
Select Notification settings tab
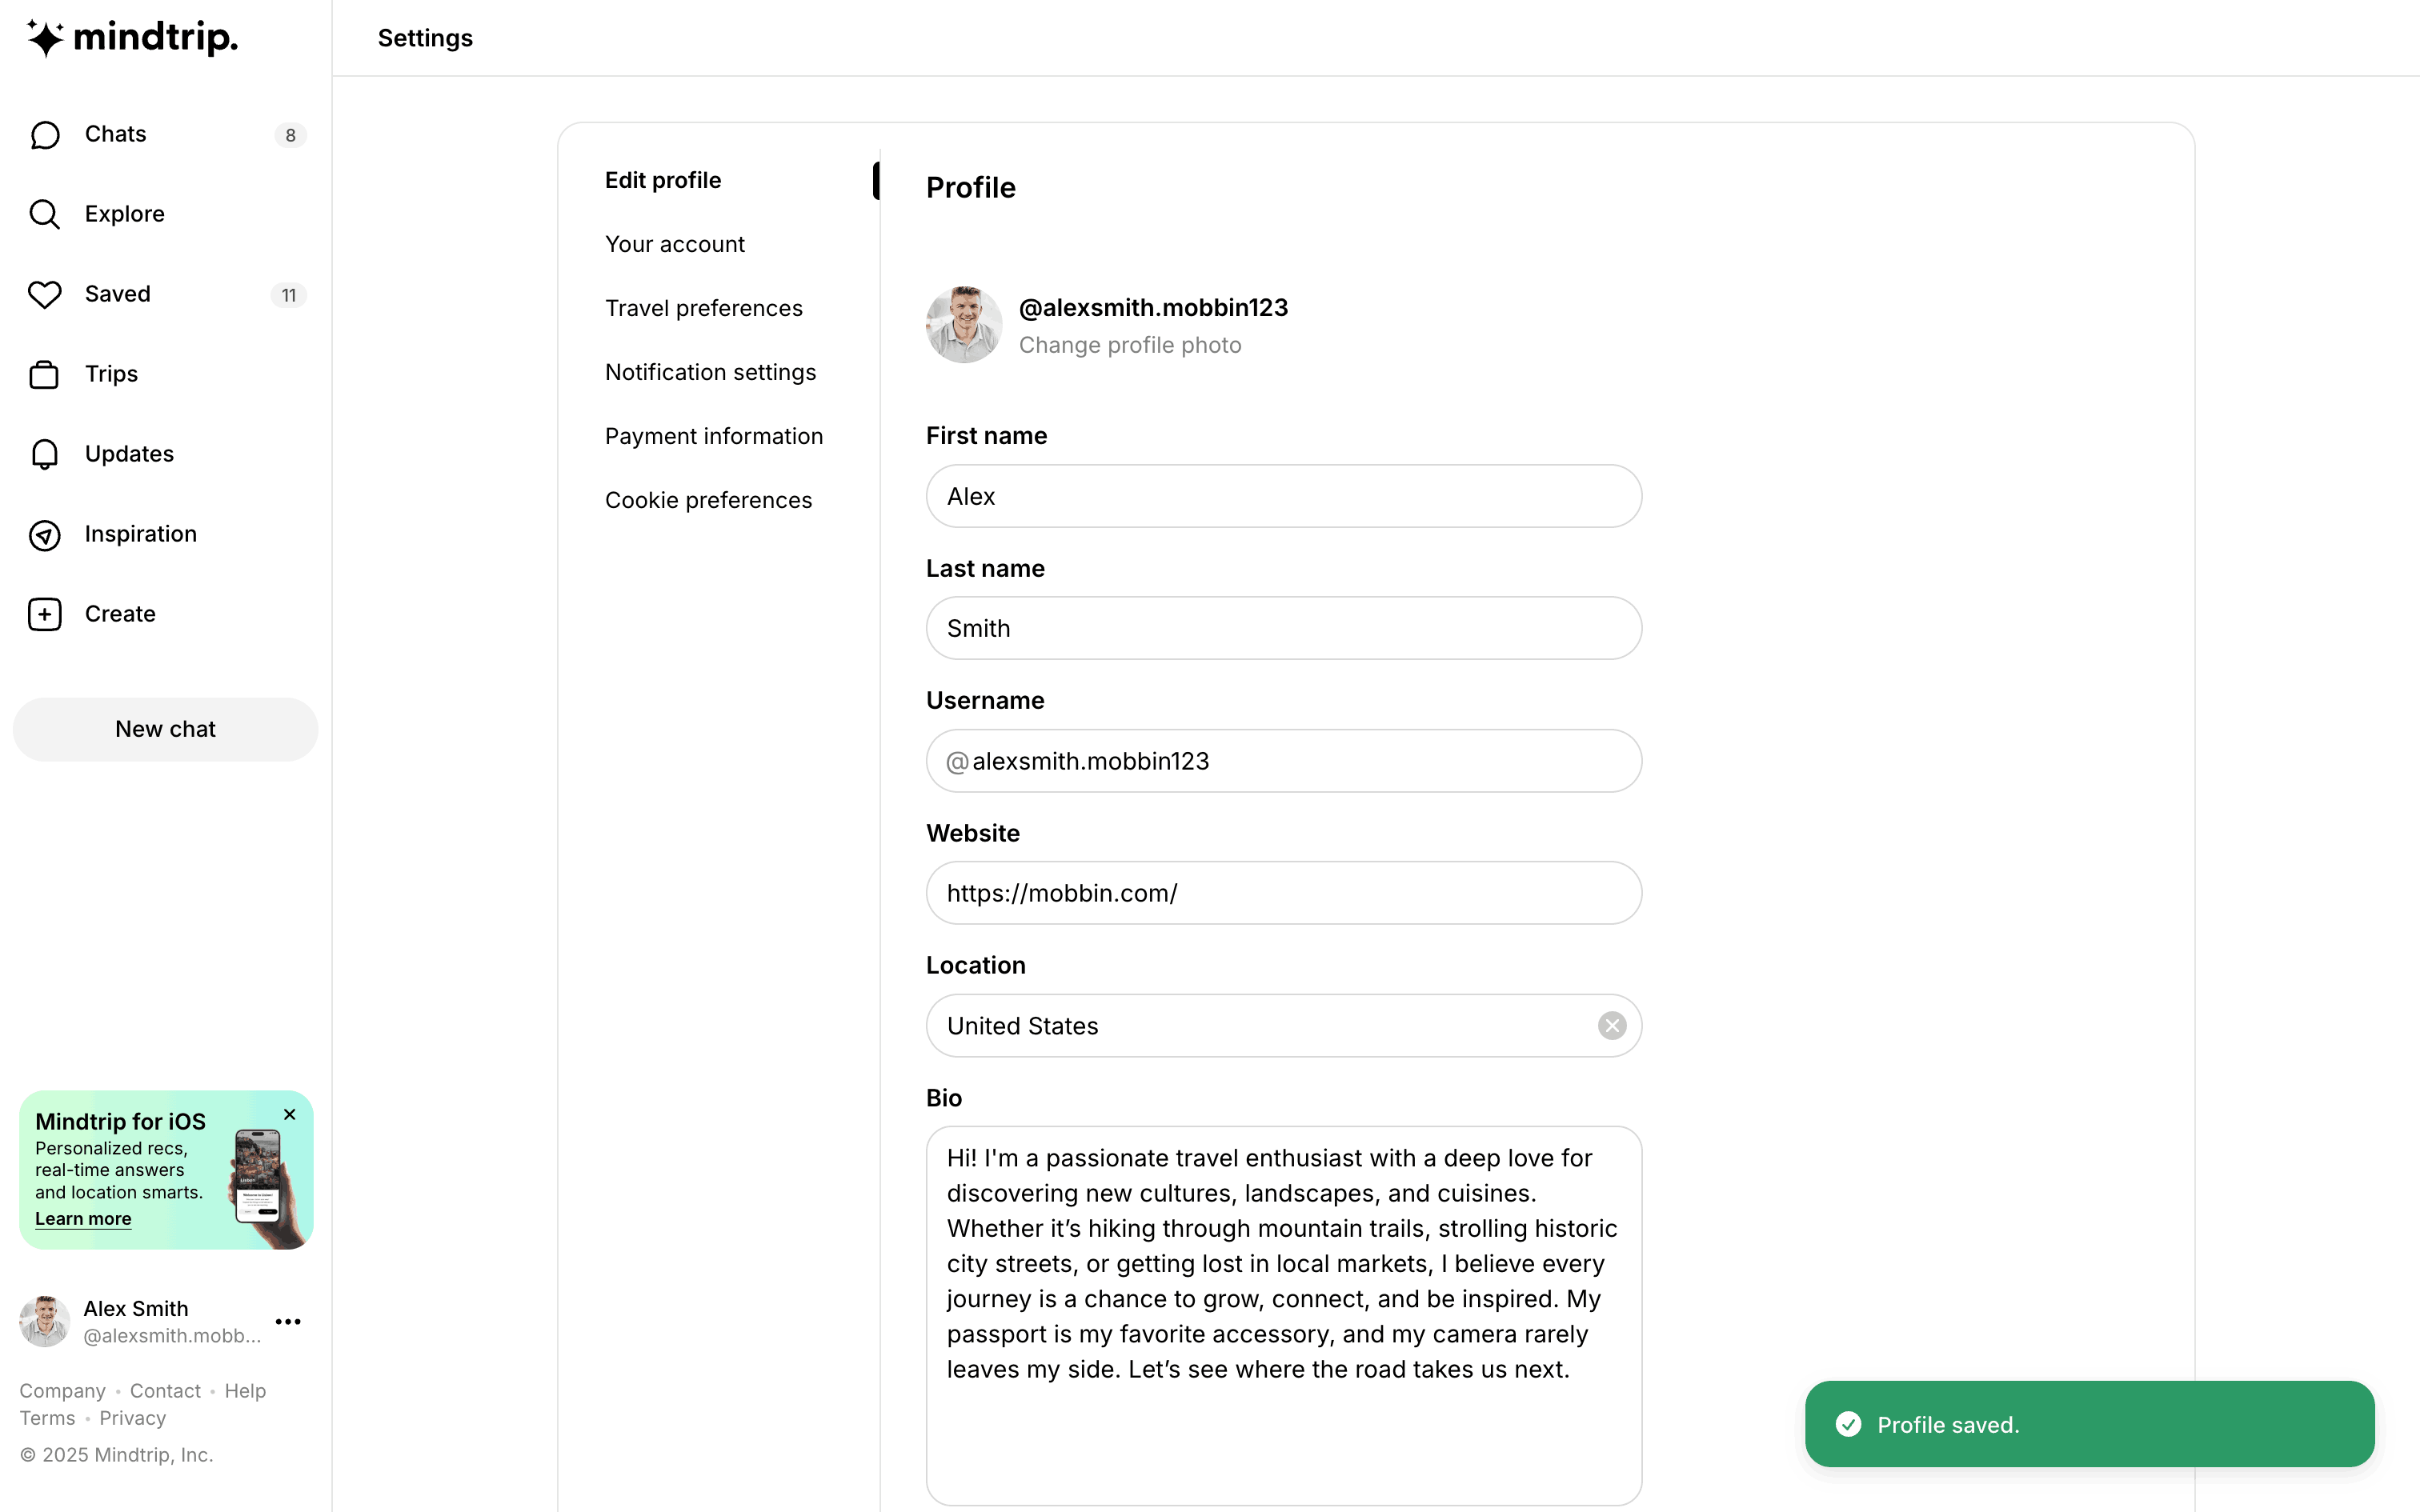710,372
